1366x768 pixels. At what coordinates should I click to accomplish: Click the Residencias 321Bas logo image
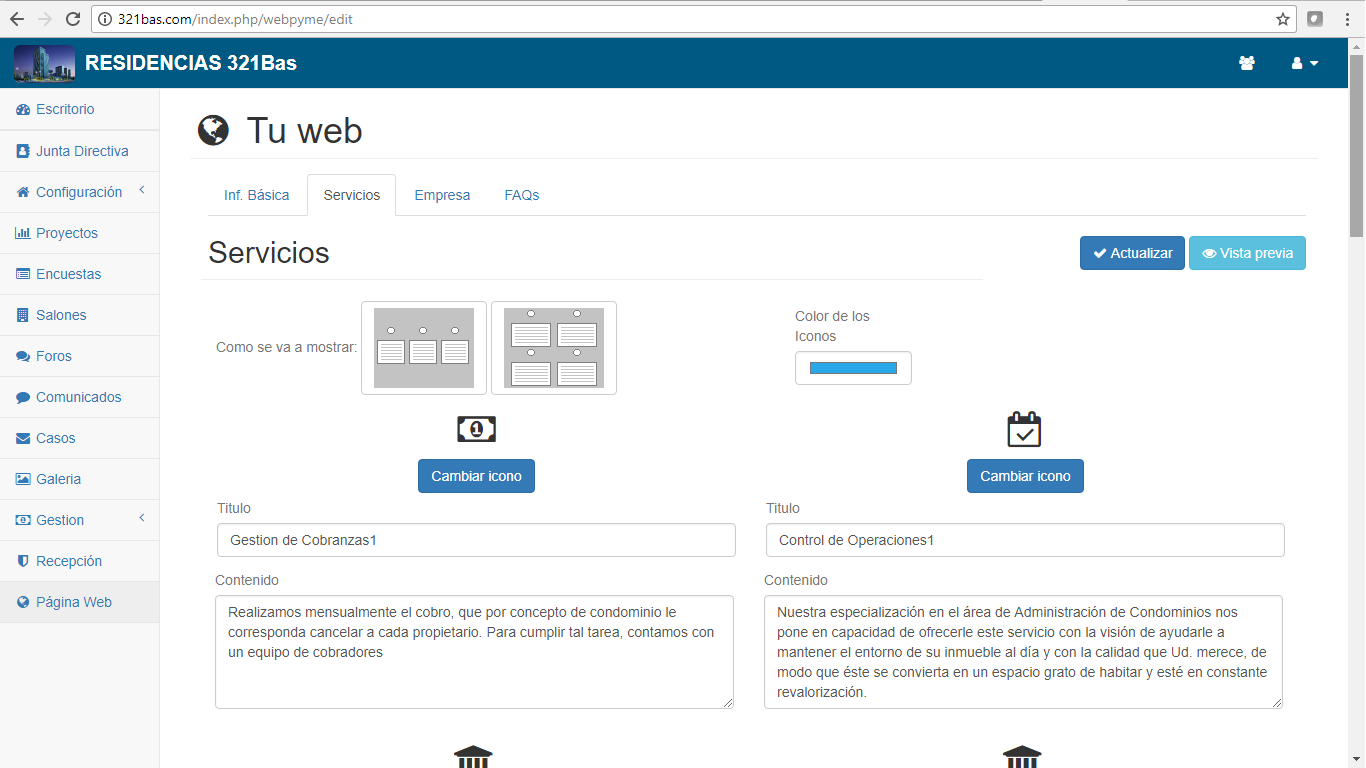44,63
